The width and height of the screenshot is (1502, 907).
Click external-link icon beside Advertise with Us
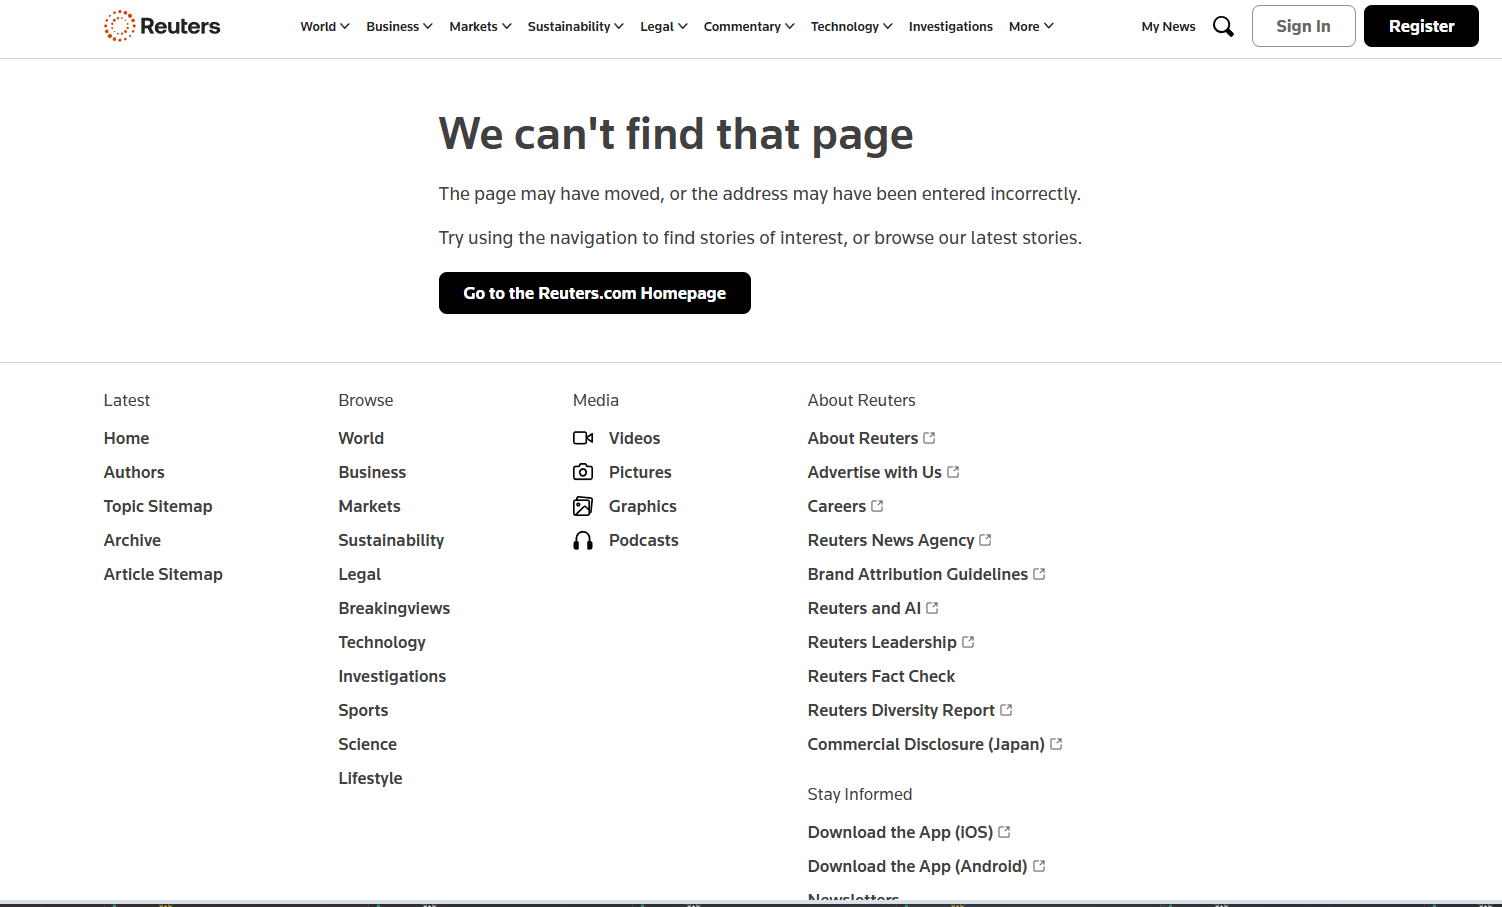(x=953, y=472)
